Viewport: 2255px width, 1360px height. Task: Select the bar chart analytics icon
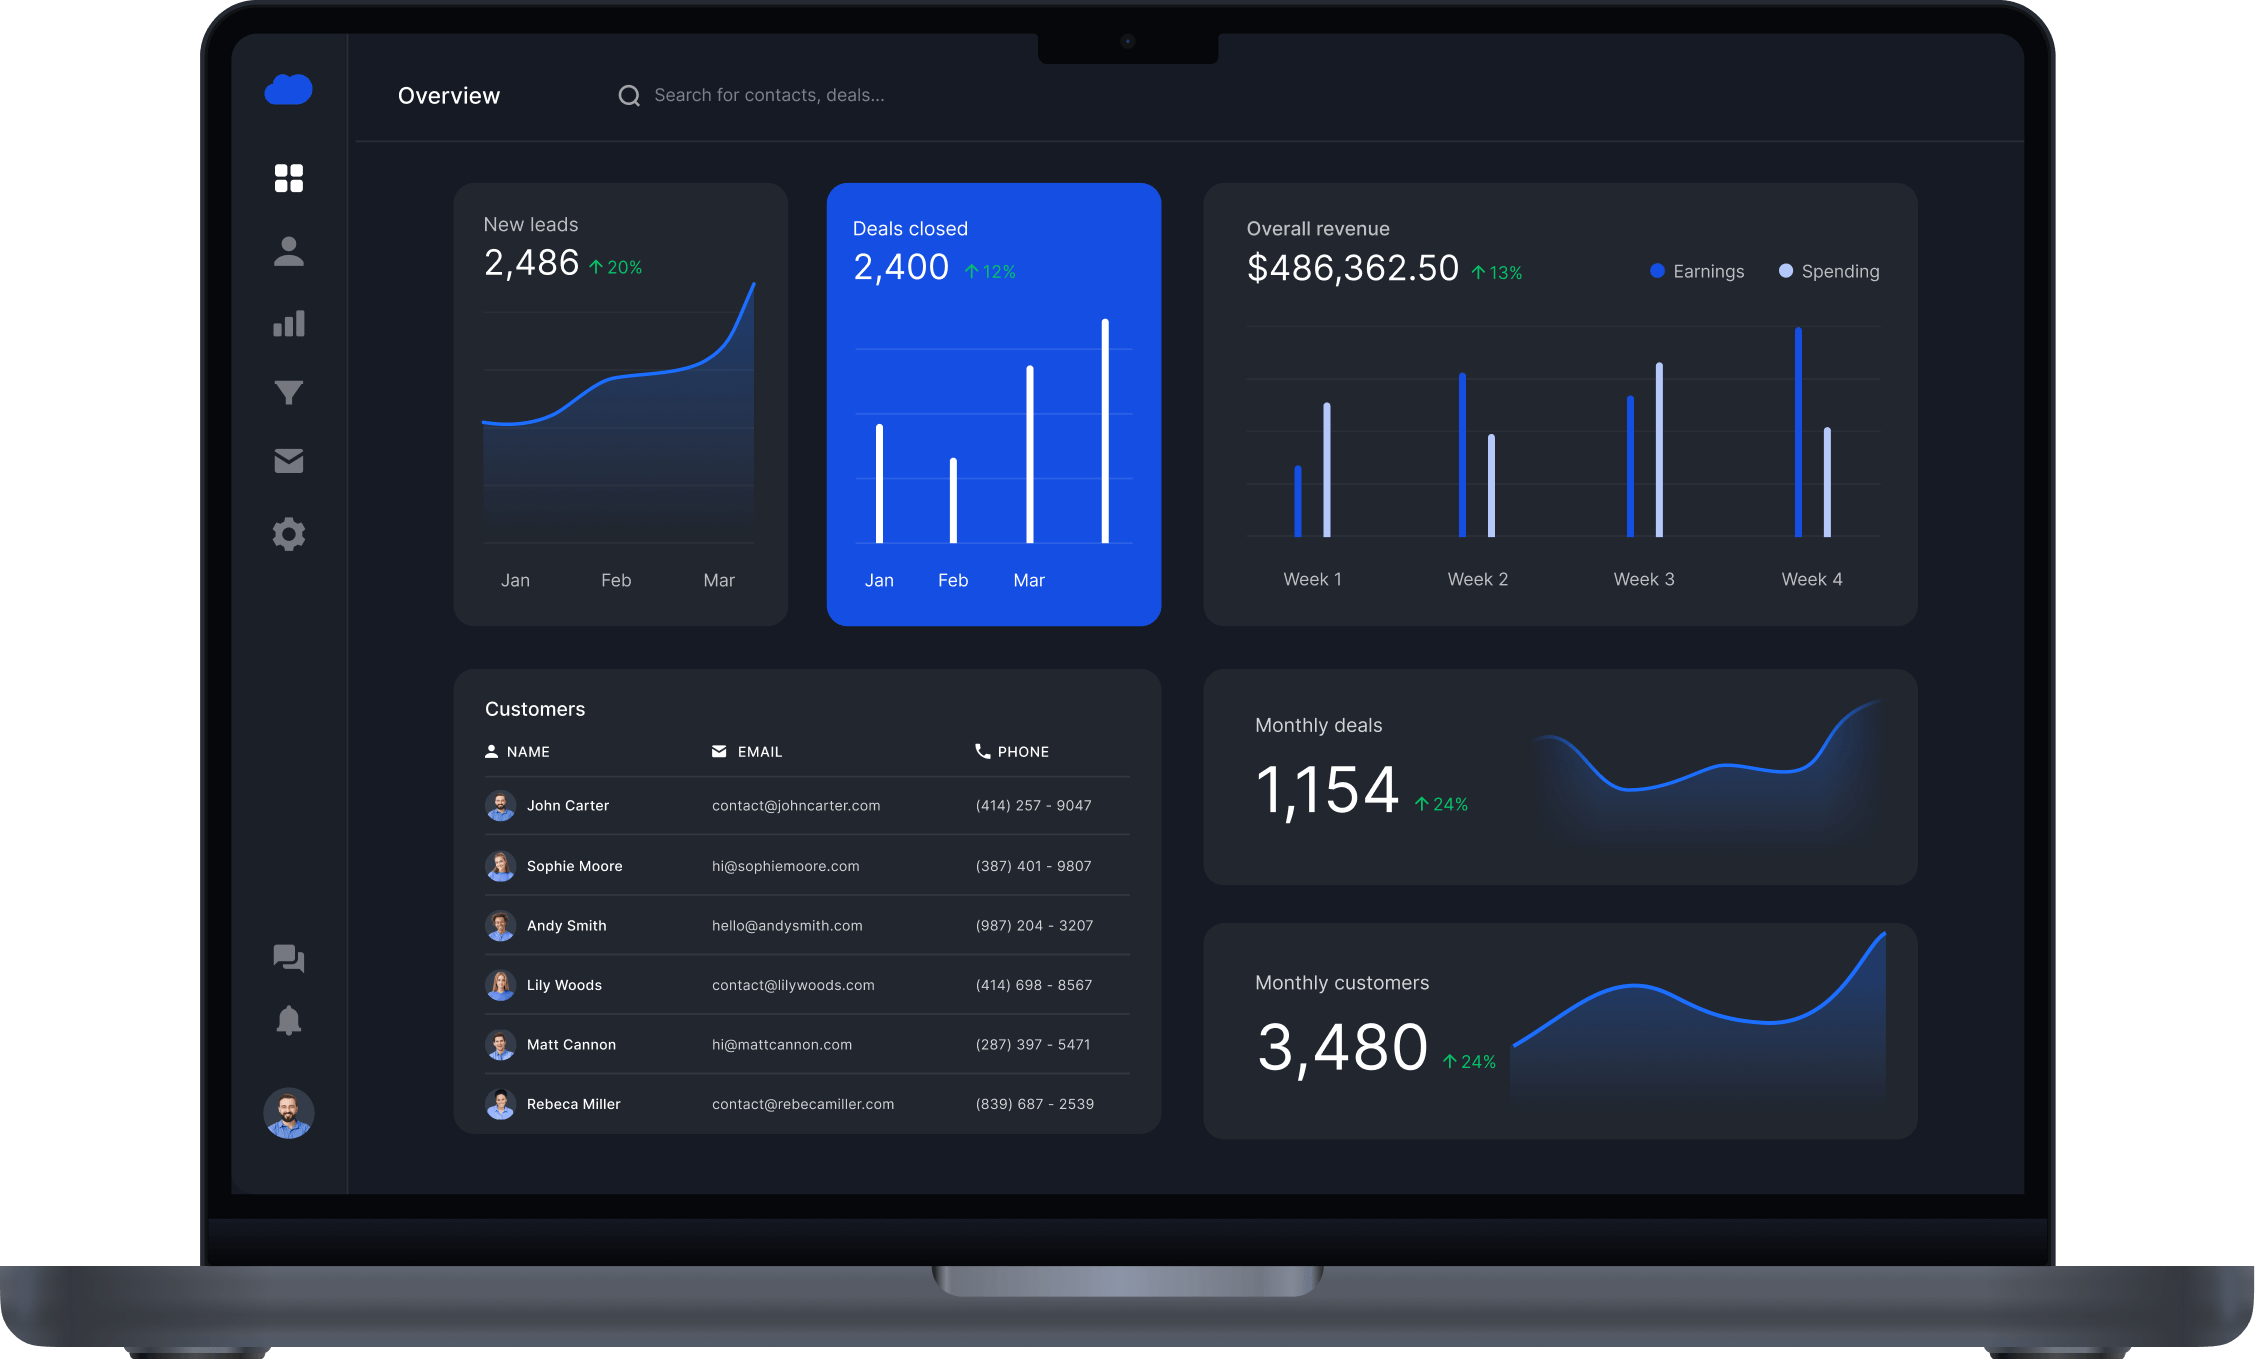(288, 324)
